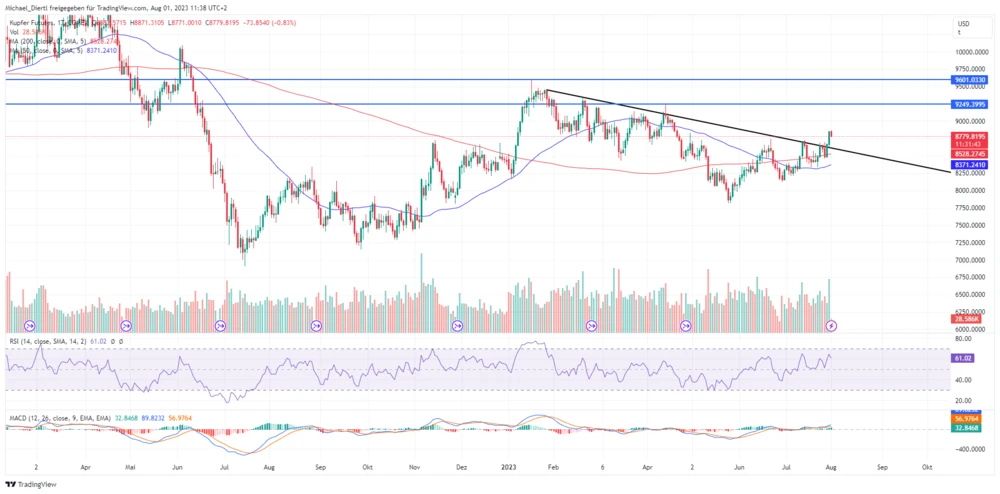Click the purple event marker near May 2023
1000x494 pixels.
pos(686,326)
